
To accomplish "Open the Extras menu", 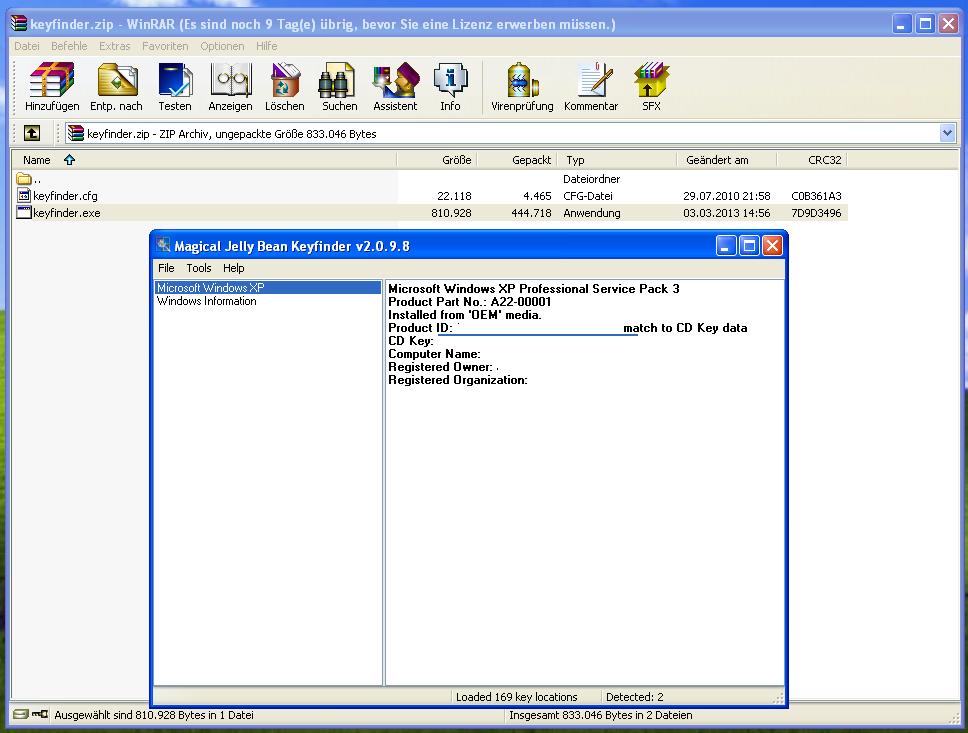I will coord(115,46).
